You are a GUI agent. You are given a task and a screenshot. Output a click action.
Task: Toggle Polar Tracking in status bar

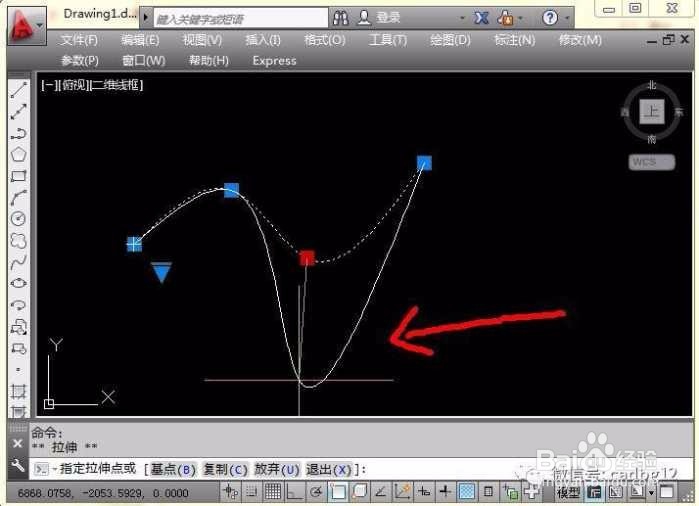point(316,492)
